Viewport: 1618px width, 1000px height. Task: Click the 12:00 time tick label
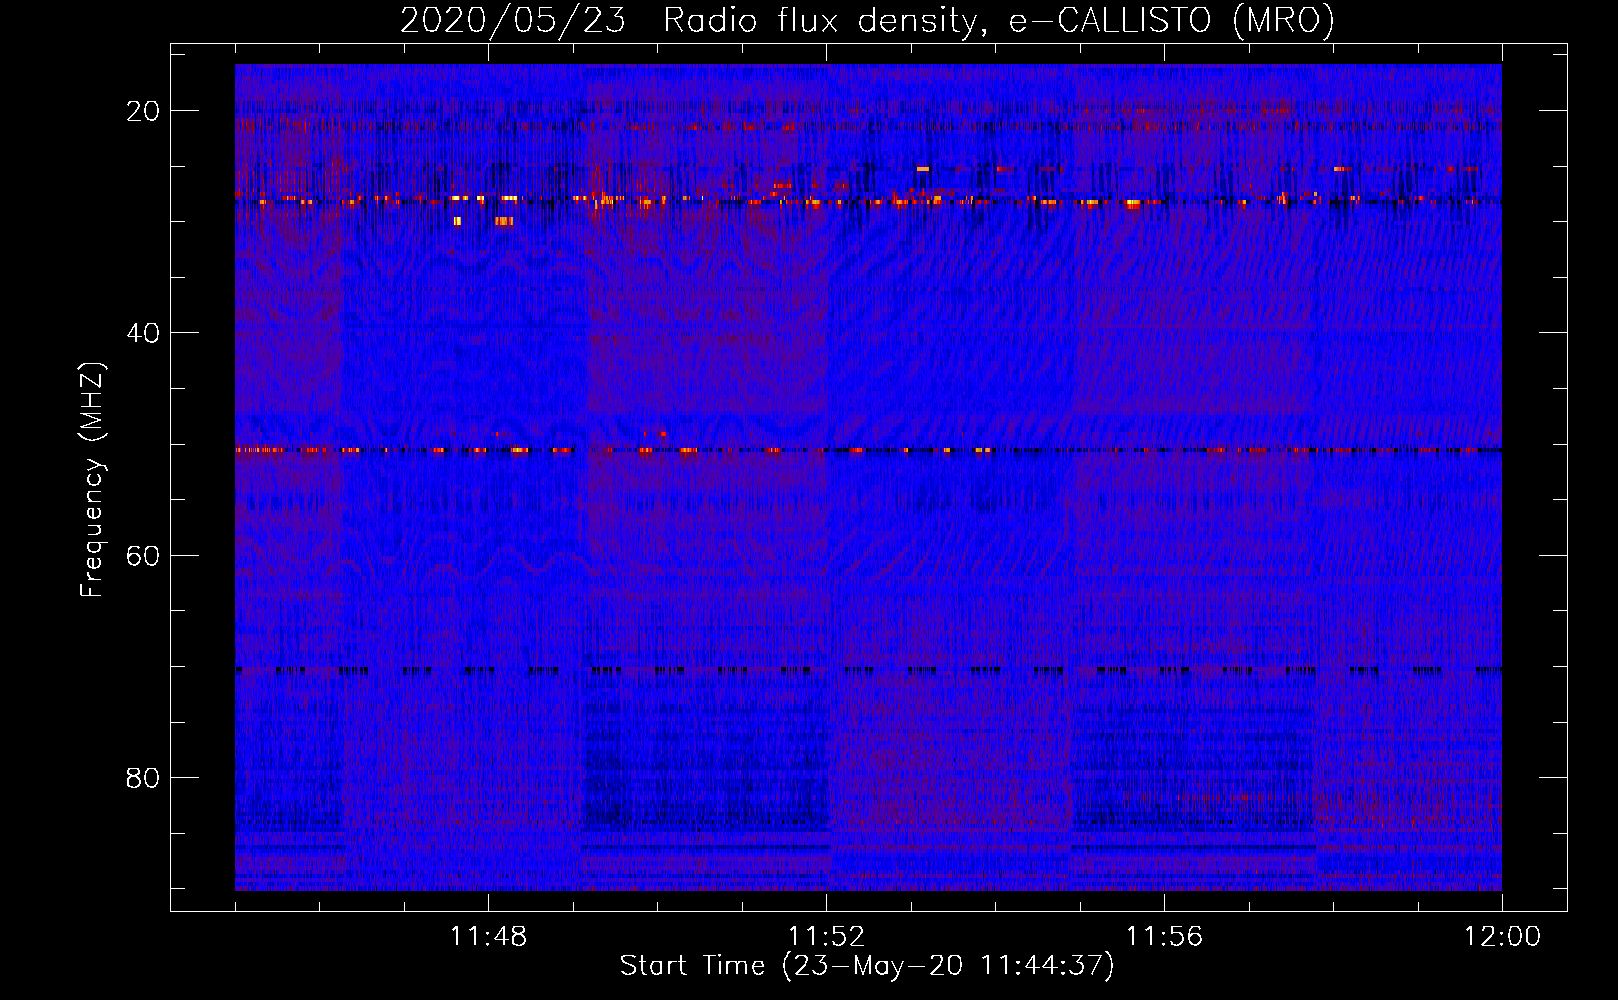1502,937
